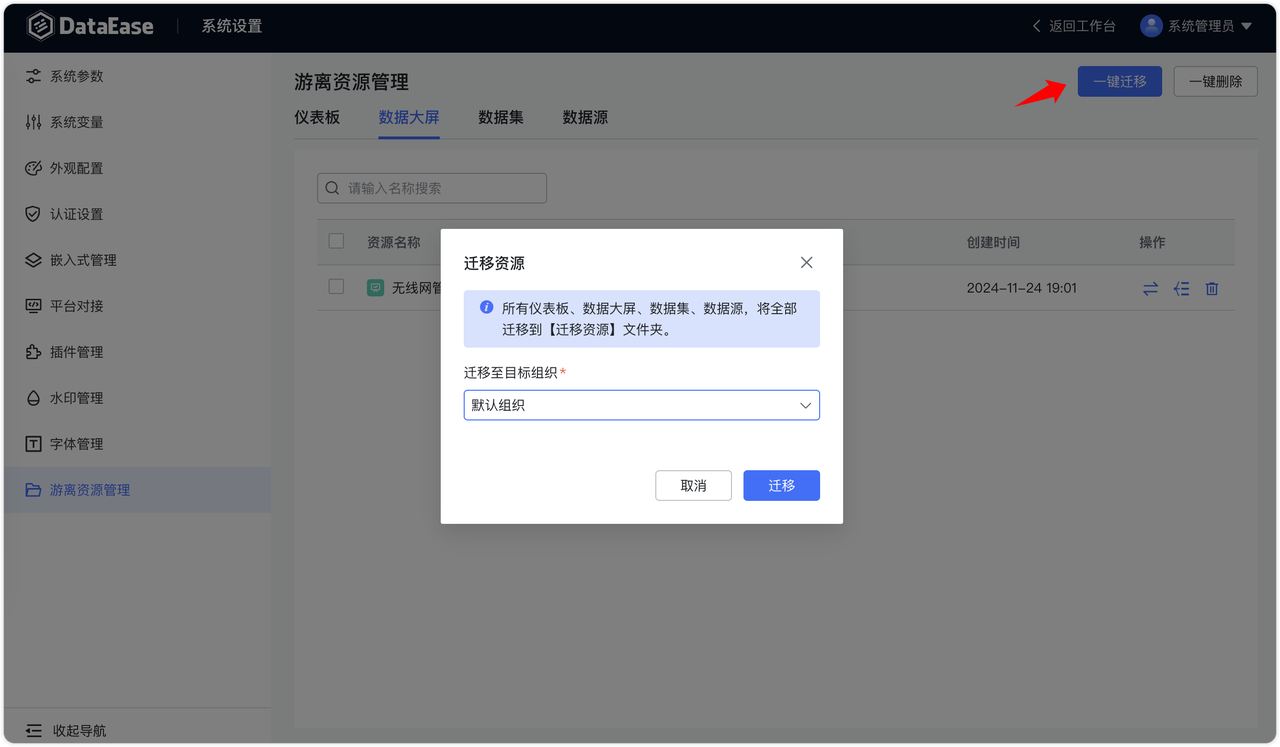Switch to 仪表板 tab
Viewport: 1280px width, 747px height.
(x=317, y=117)
